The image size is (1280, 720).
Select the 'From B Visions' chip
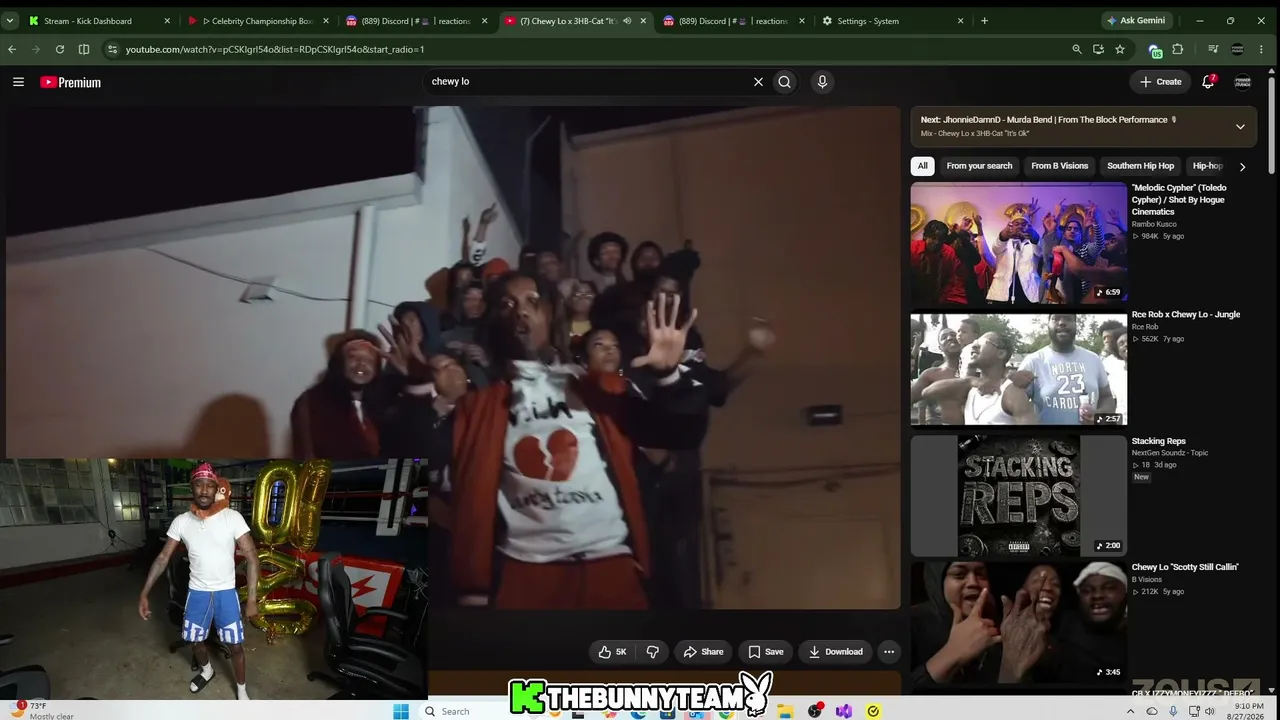1059,166
